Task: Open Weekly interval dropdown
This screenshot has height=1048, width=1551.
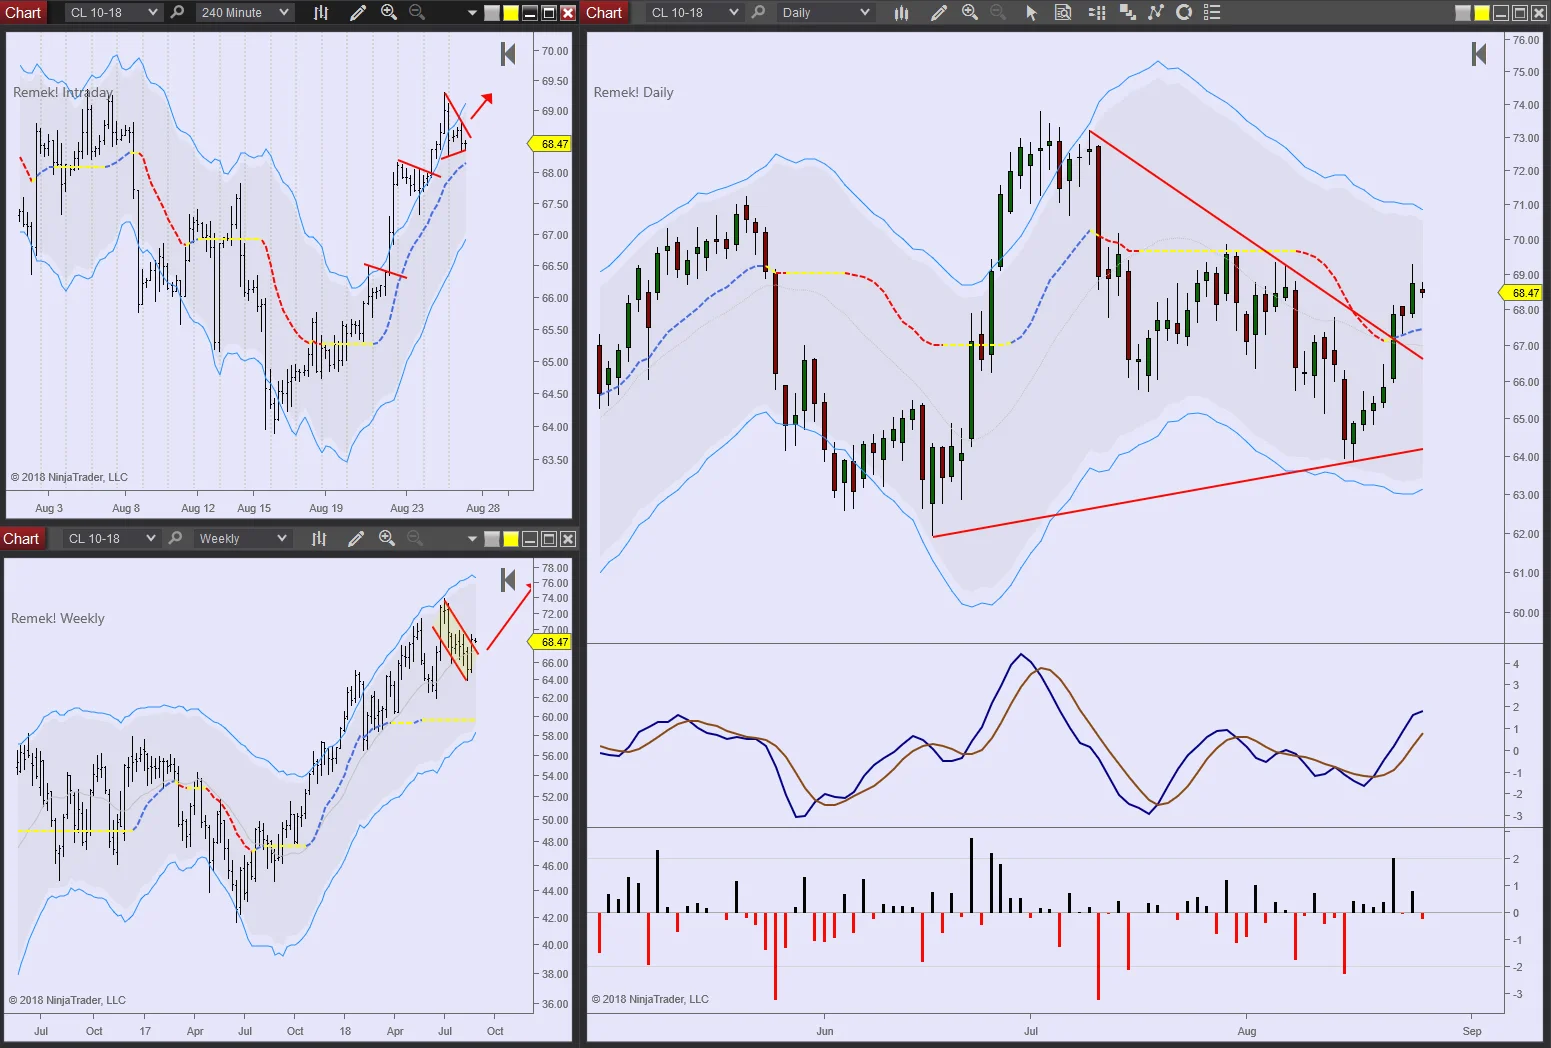Action: tap(242, 539)
